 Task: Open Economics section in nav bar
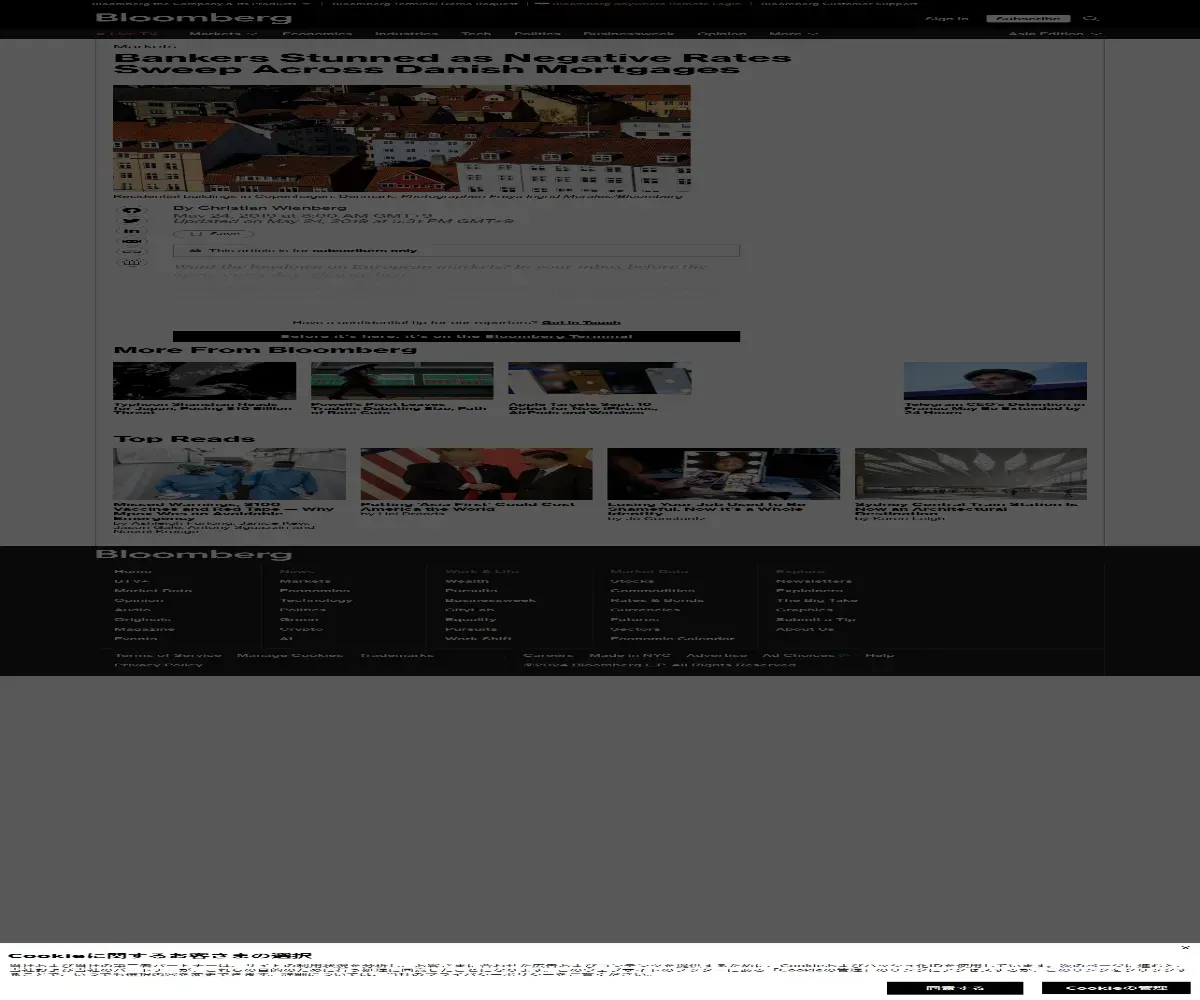coord(317,34)
